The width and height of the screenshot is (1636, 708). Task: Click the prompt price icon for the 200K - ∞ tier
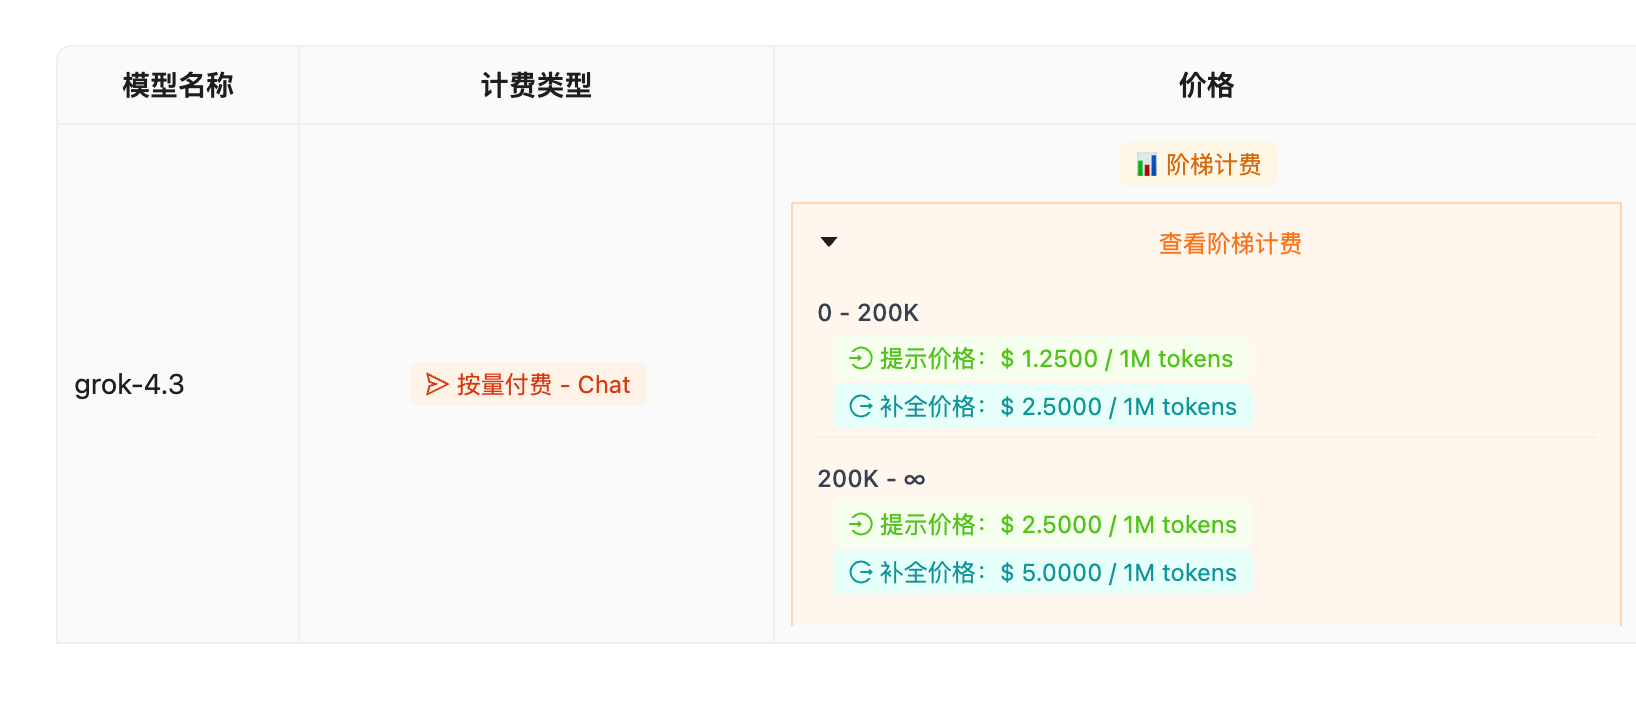(861, 524)
